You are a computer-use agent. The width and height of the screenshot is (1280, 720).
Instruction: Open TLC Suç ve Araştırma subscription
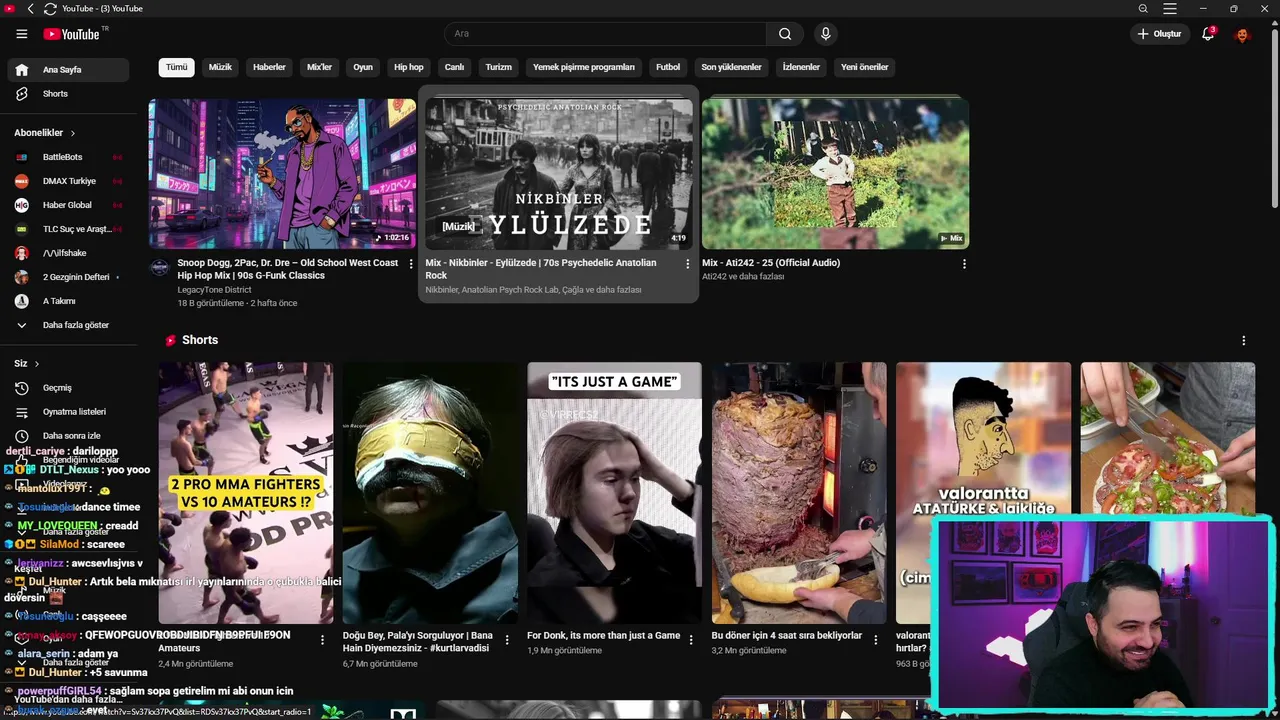click(x=69, y=229)
